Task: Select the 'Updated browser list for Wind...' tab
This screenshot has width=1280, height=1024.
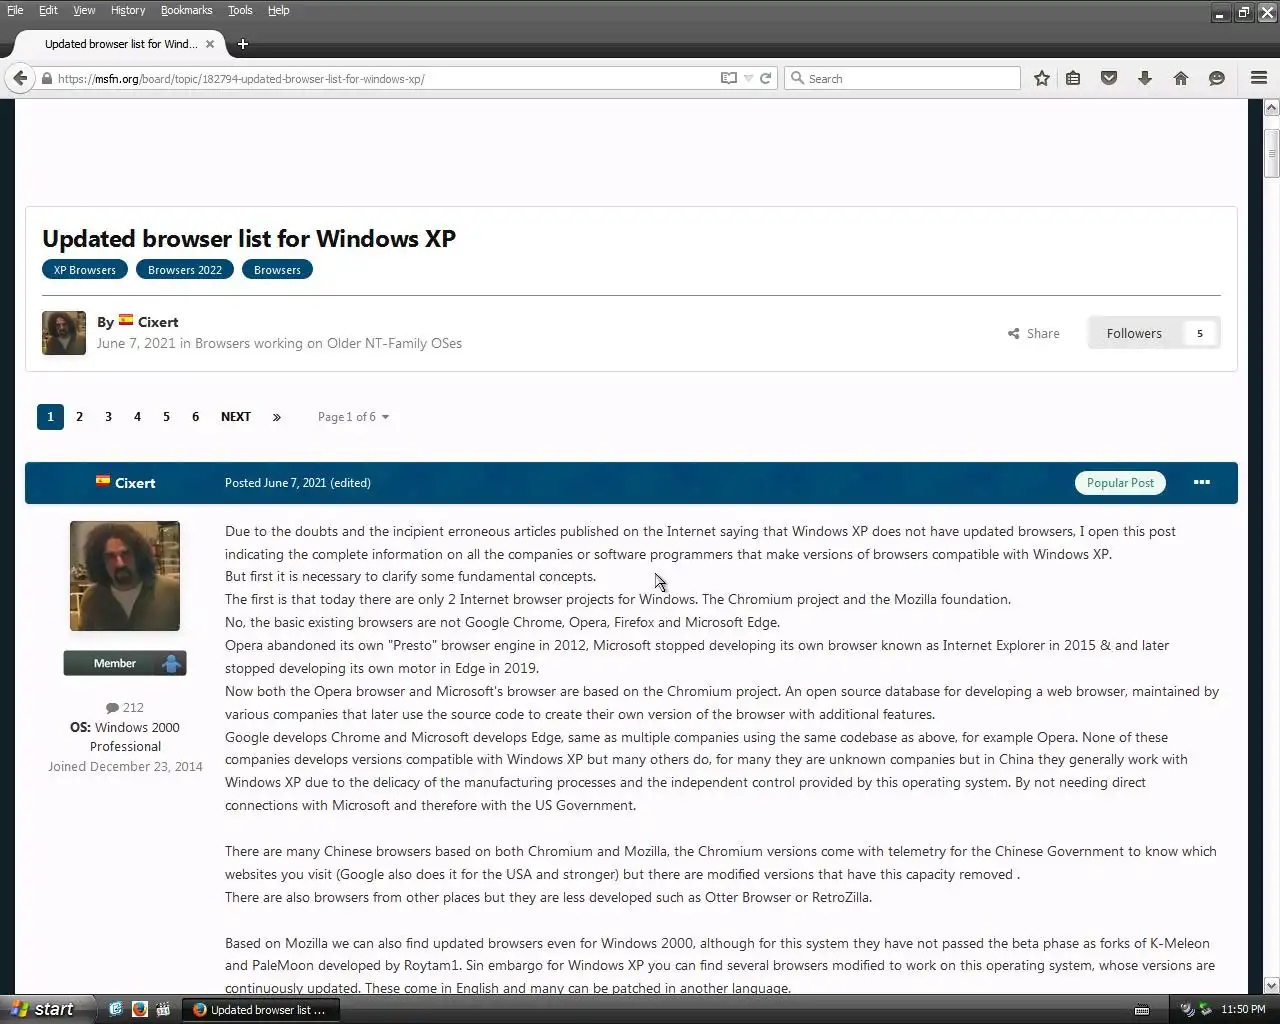Action: 120,44
